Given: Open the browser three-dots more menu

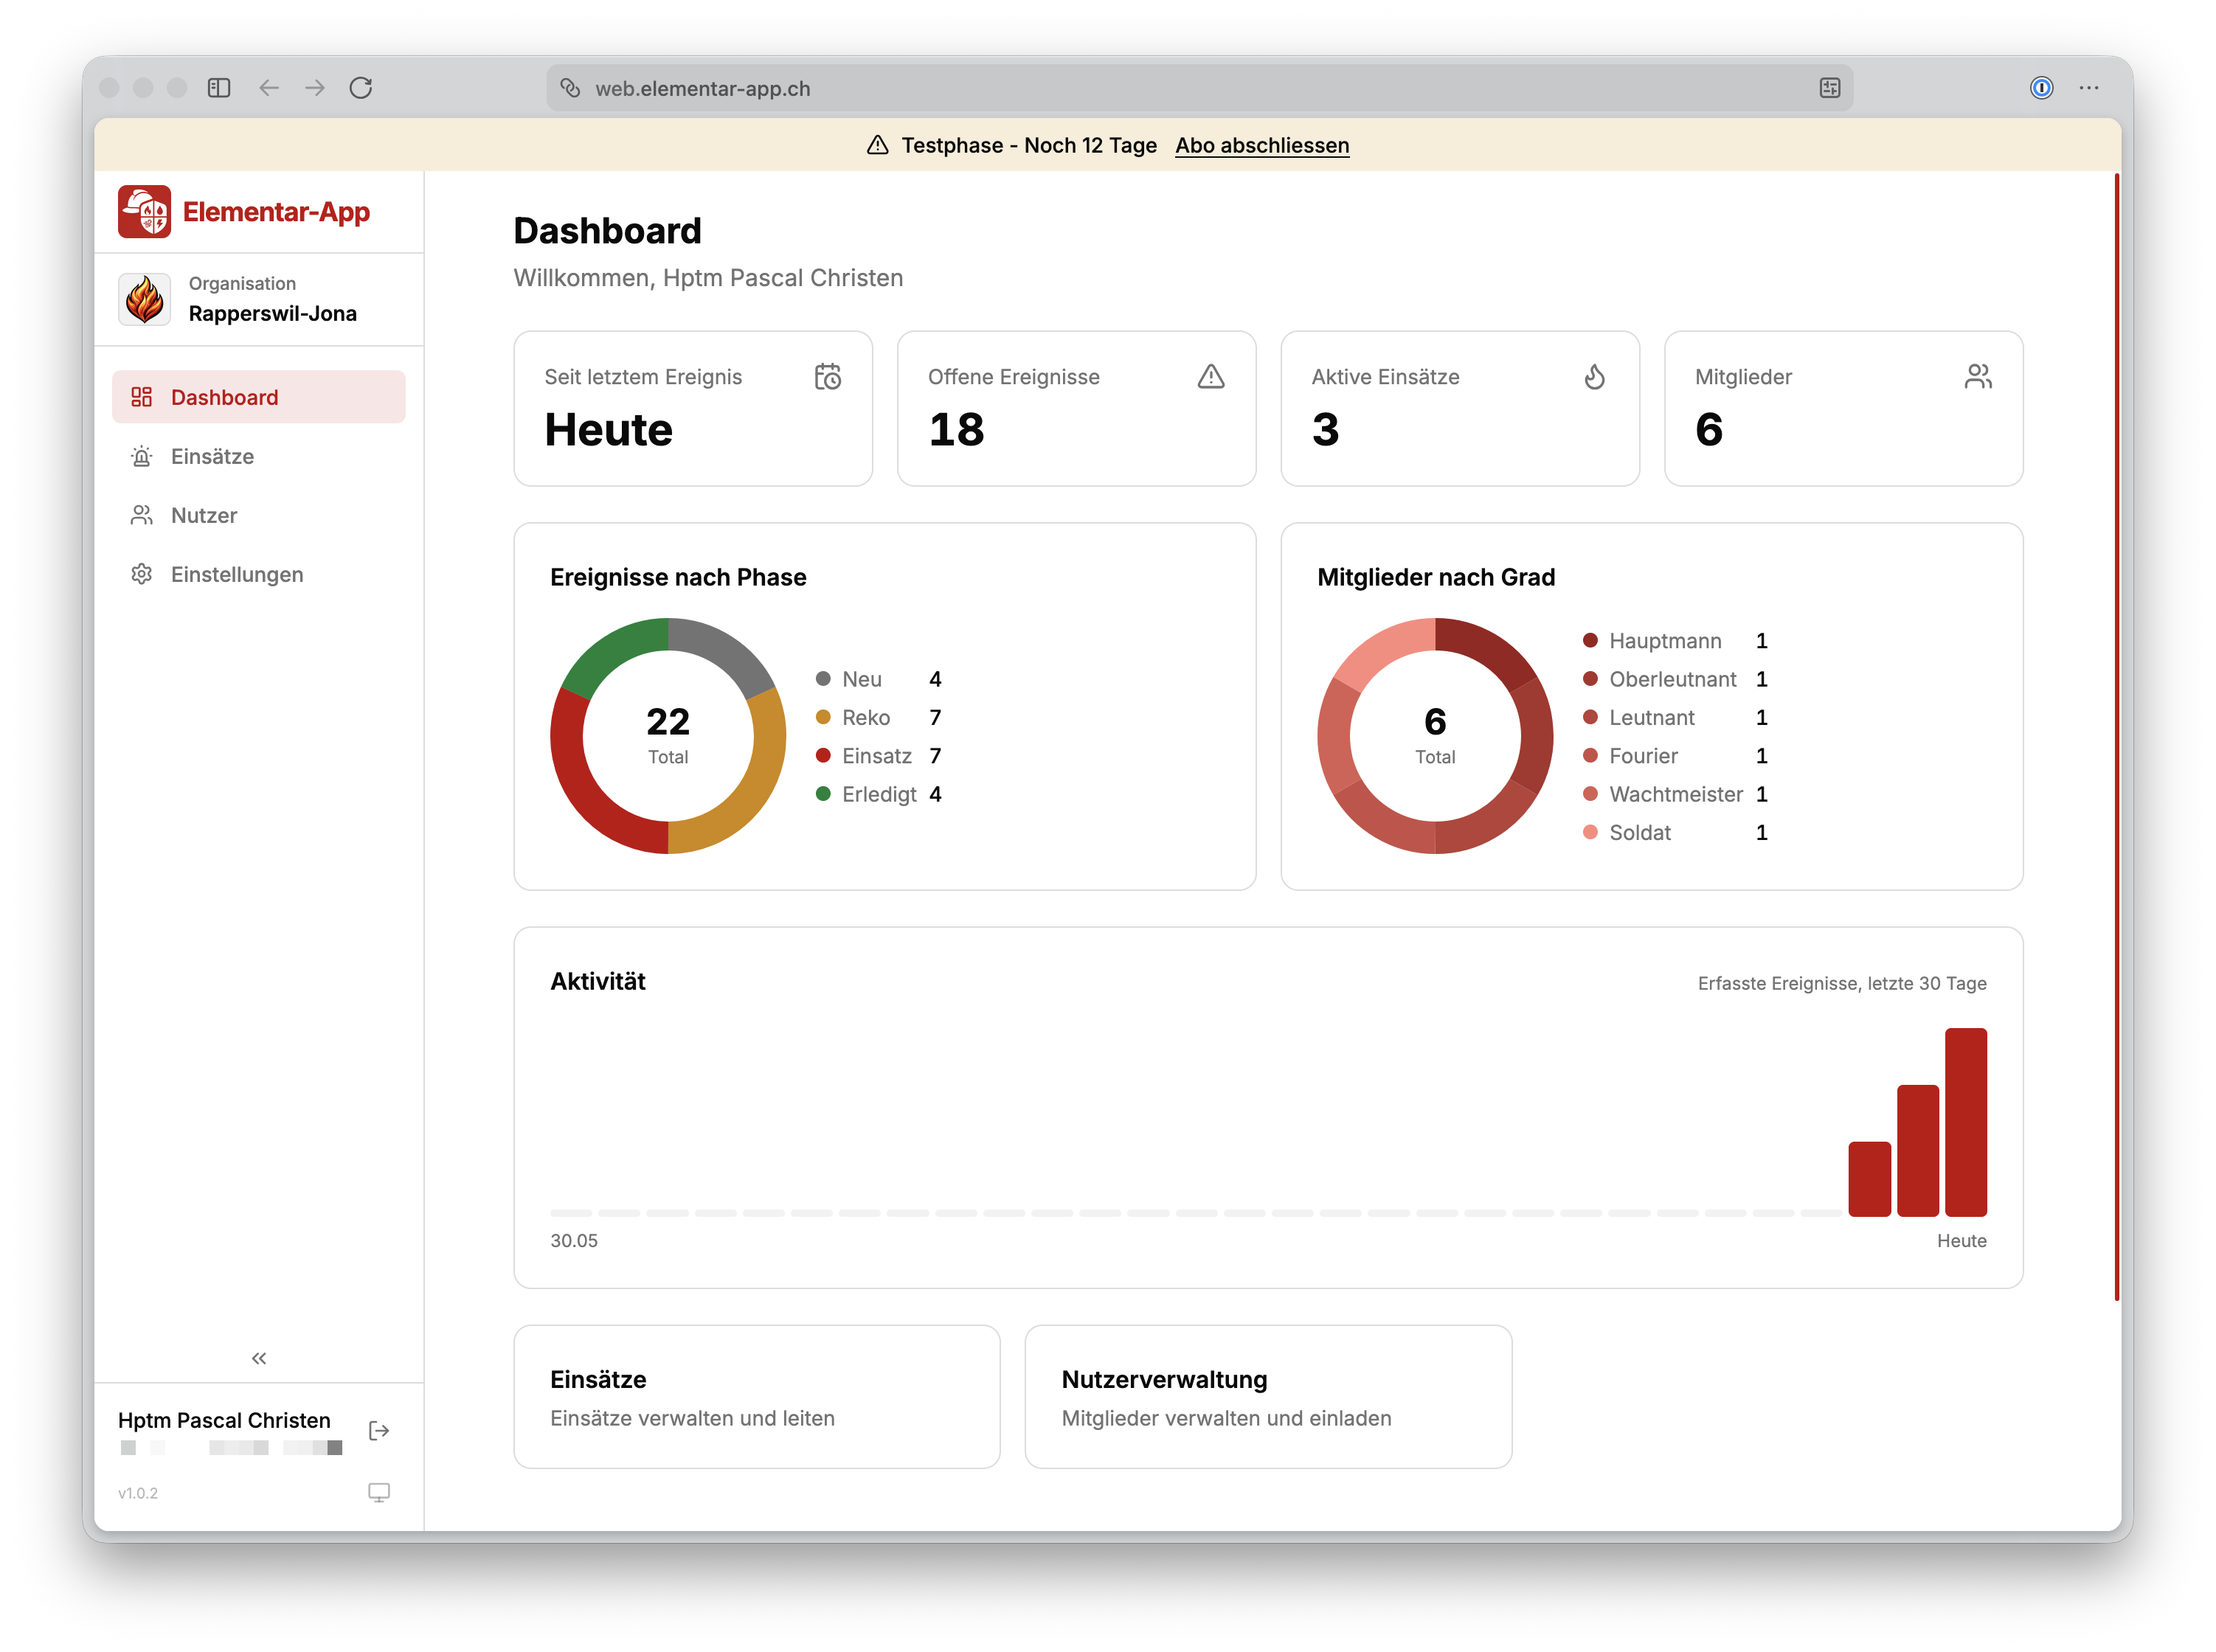Looking at the screenshot, I should pos(2089,88).
